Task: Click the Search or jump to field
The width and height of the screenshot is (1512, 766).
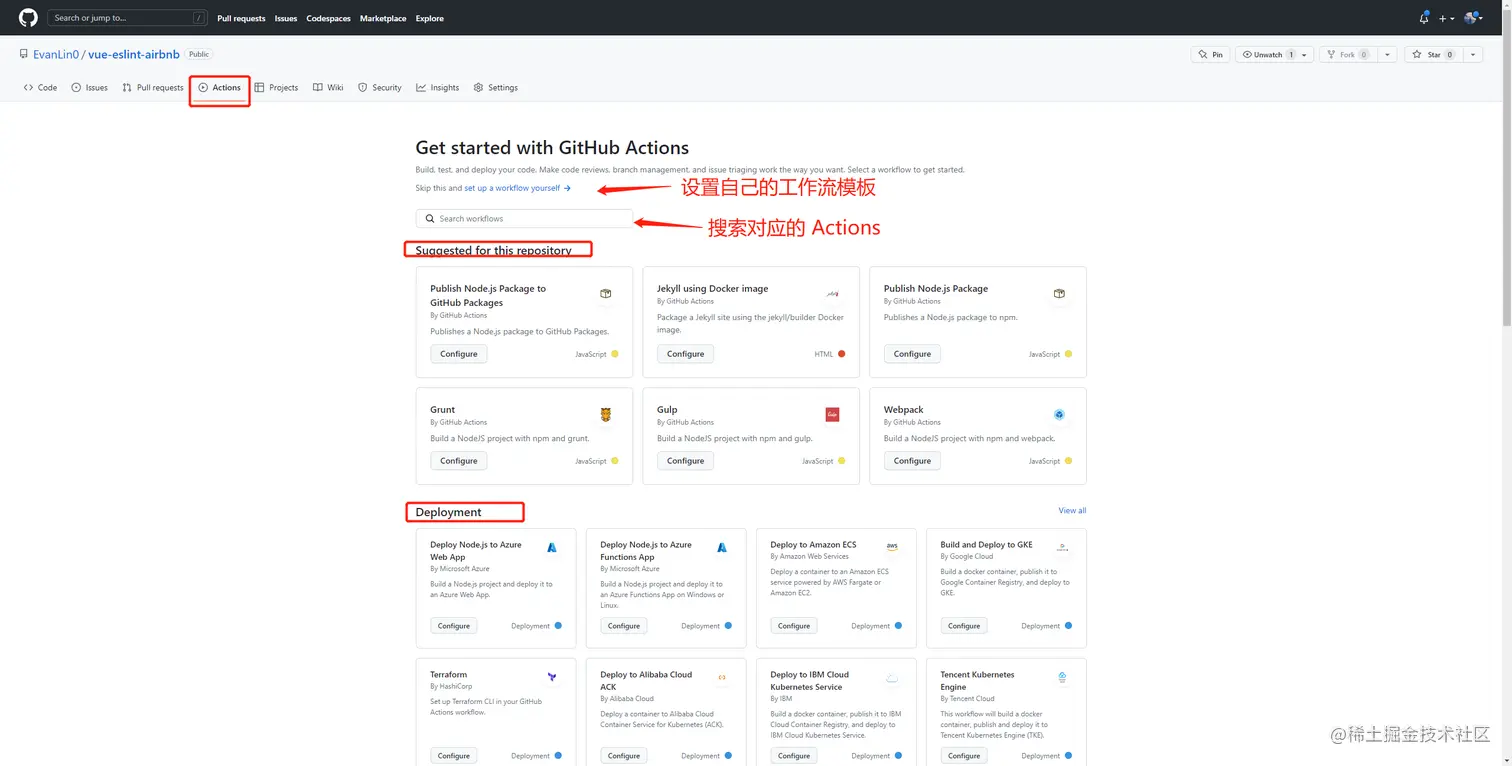Action: 127,18
